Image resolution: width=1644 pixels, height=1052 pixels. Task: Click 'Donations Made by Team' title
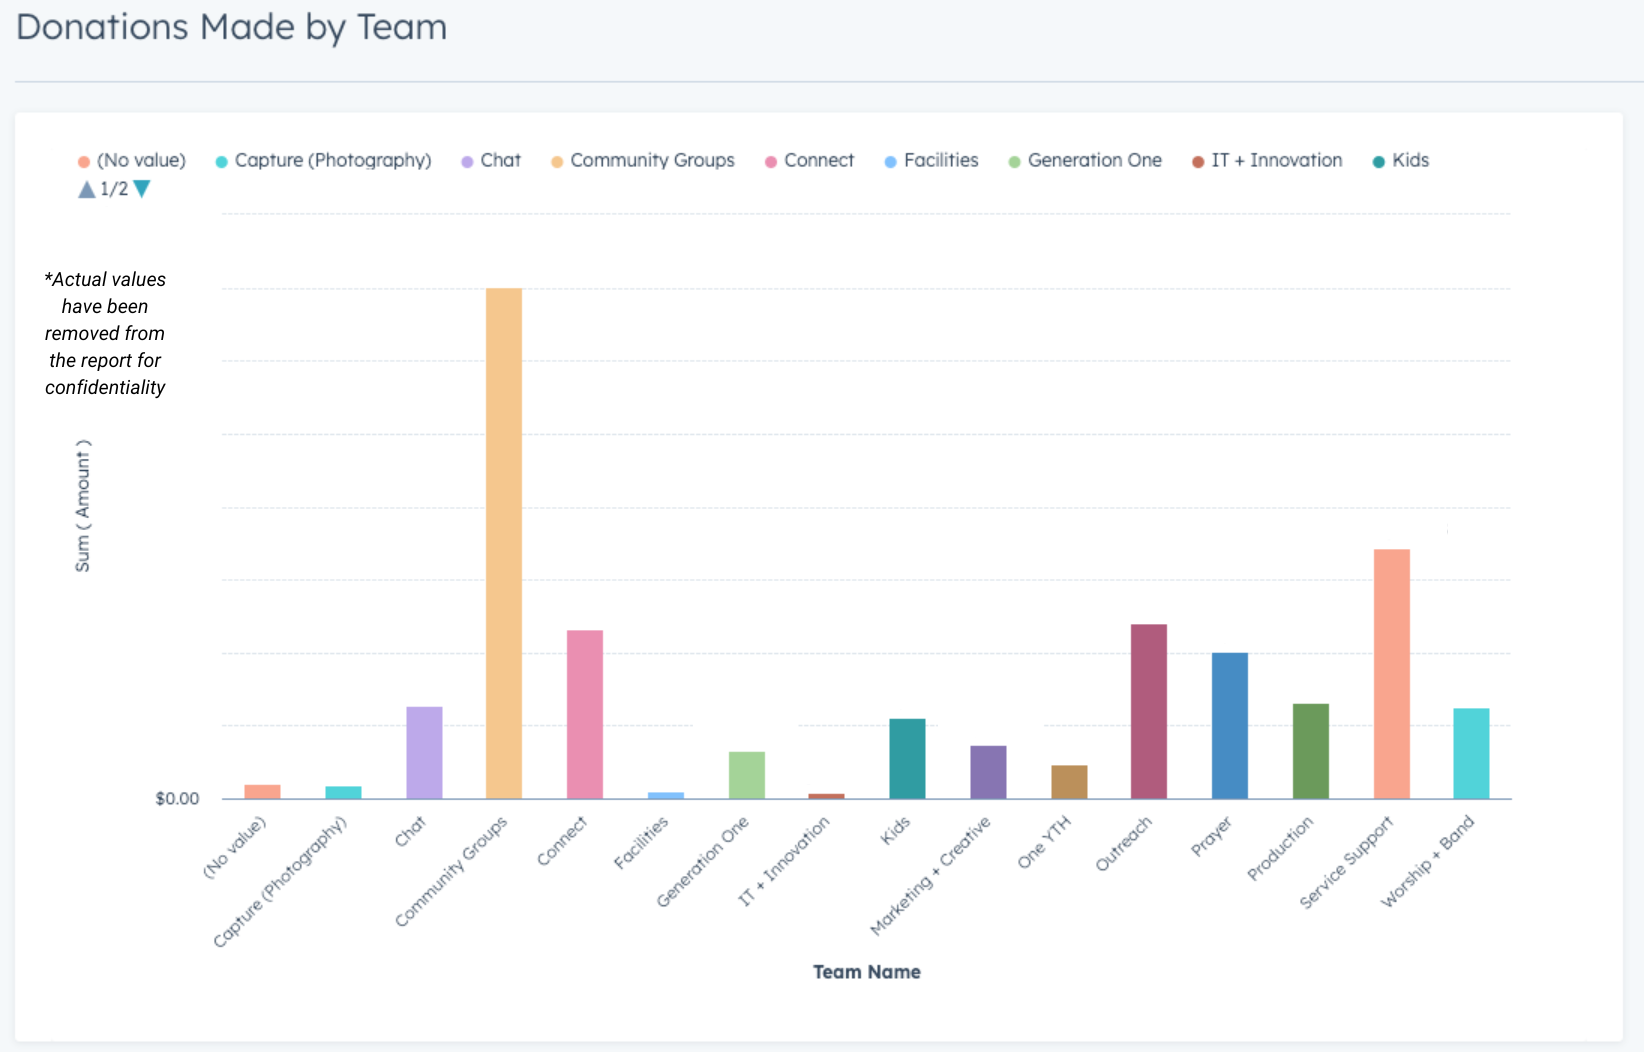click(x=232, y=26)
